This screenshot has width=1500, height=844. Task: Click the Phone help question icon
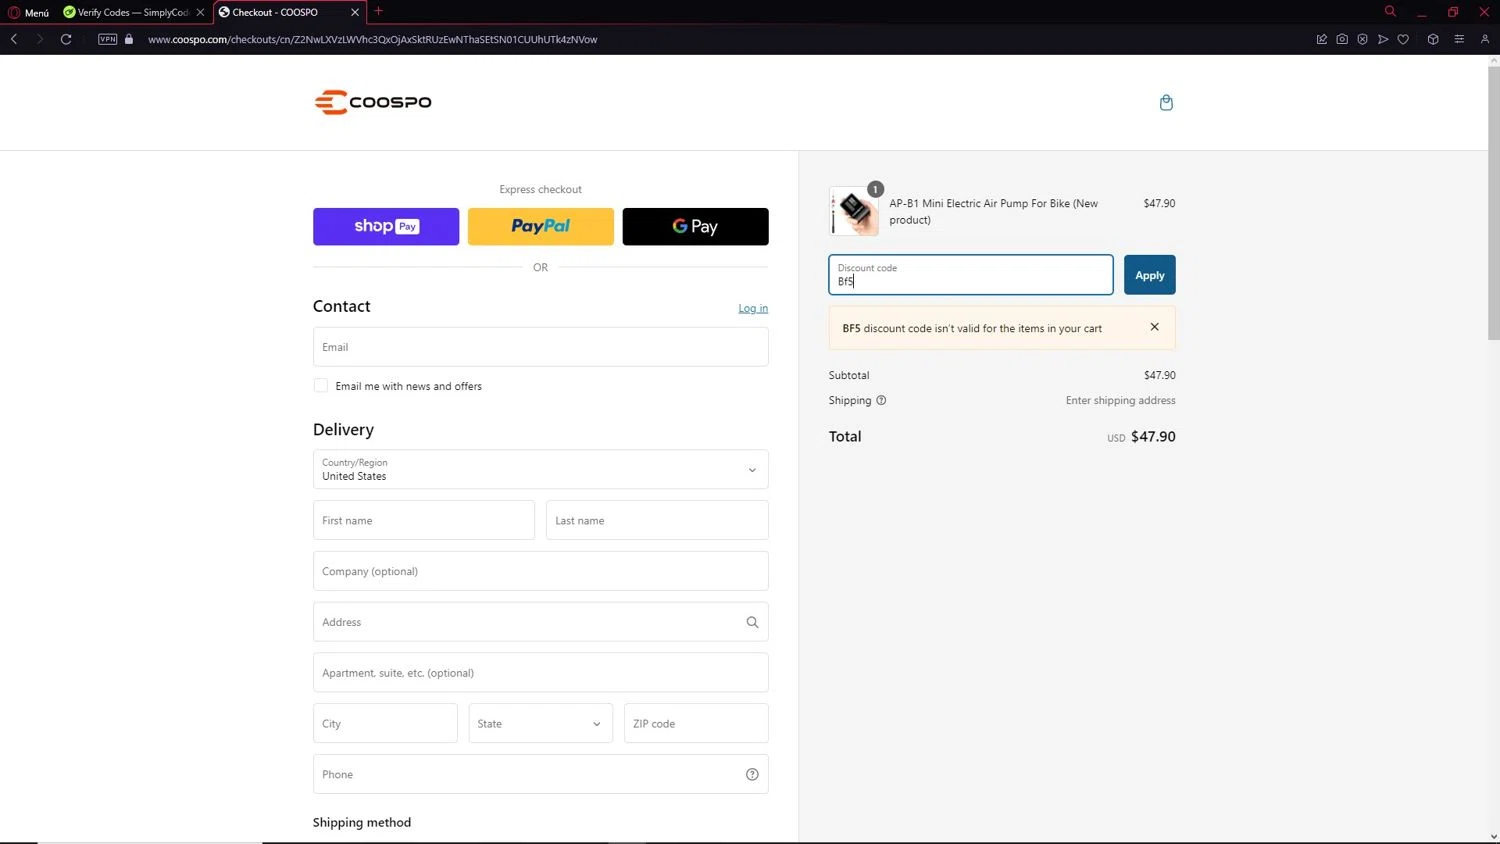pyautogui.click(x=752, y=774)
